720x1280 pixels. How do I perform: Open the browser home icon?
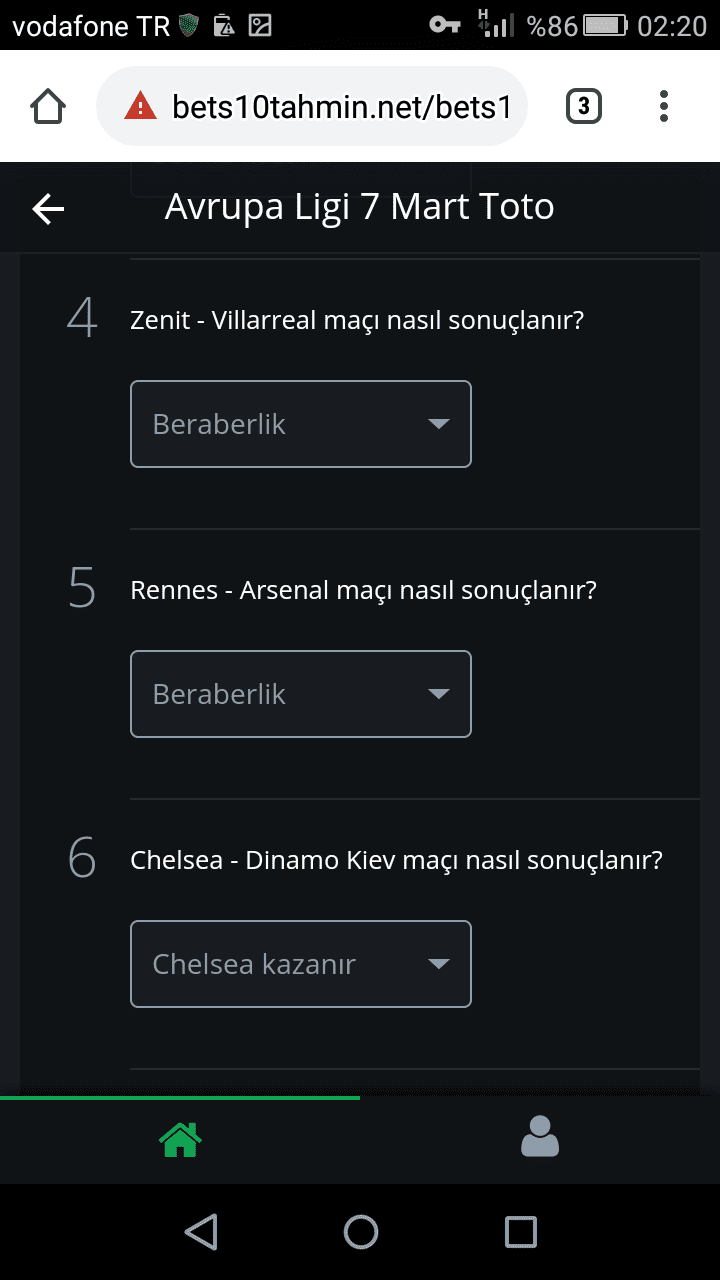pos(48,106)
